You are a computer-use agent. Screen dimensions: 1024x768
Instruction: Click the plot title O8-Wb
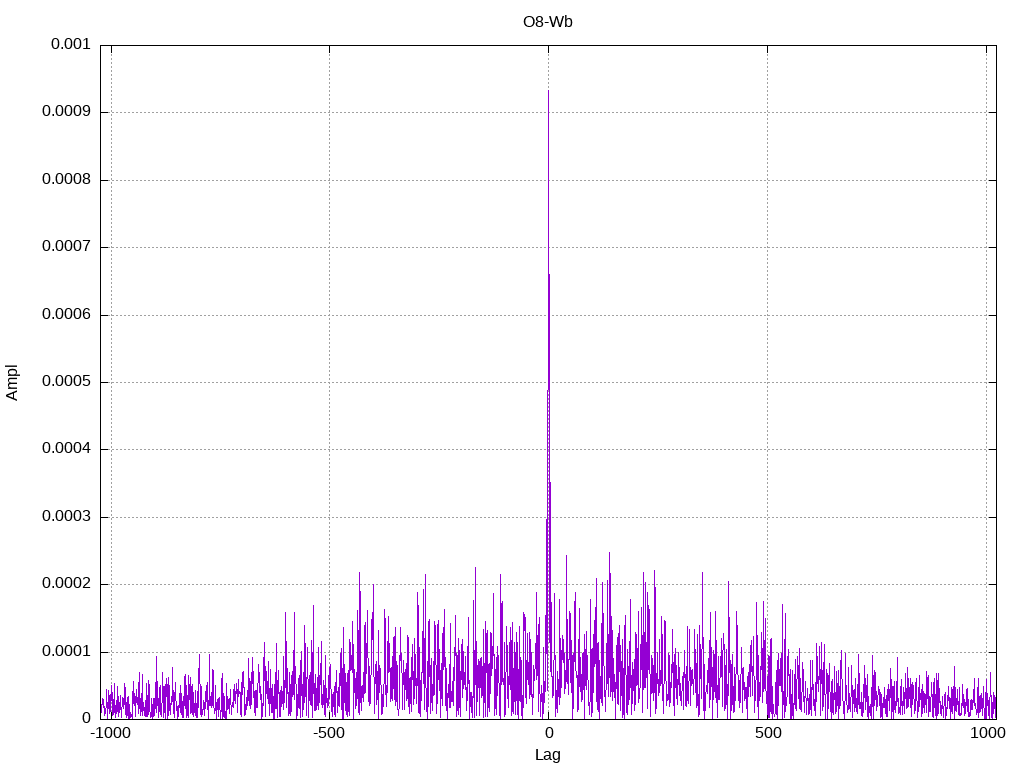[x=548, y=21]
